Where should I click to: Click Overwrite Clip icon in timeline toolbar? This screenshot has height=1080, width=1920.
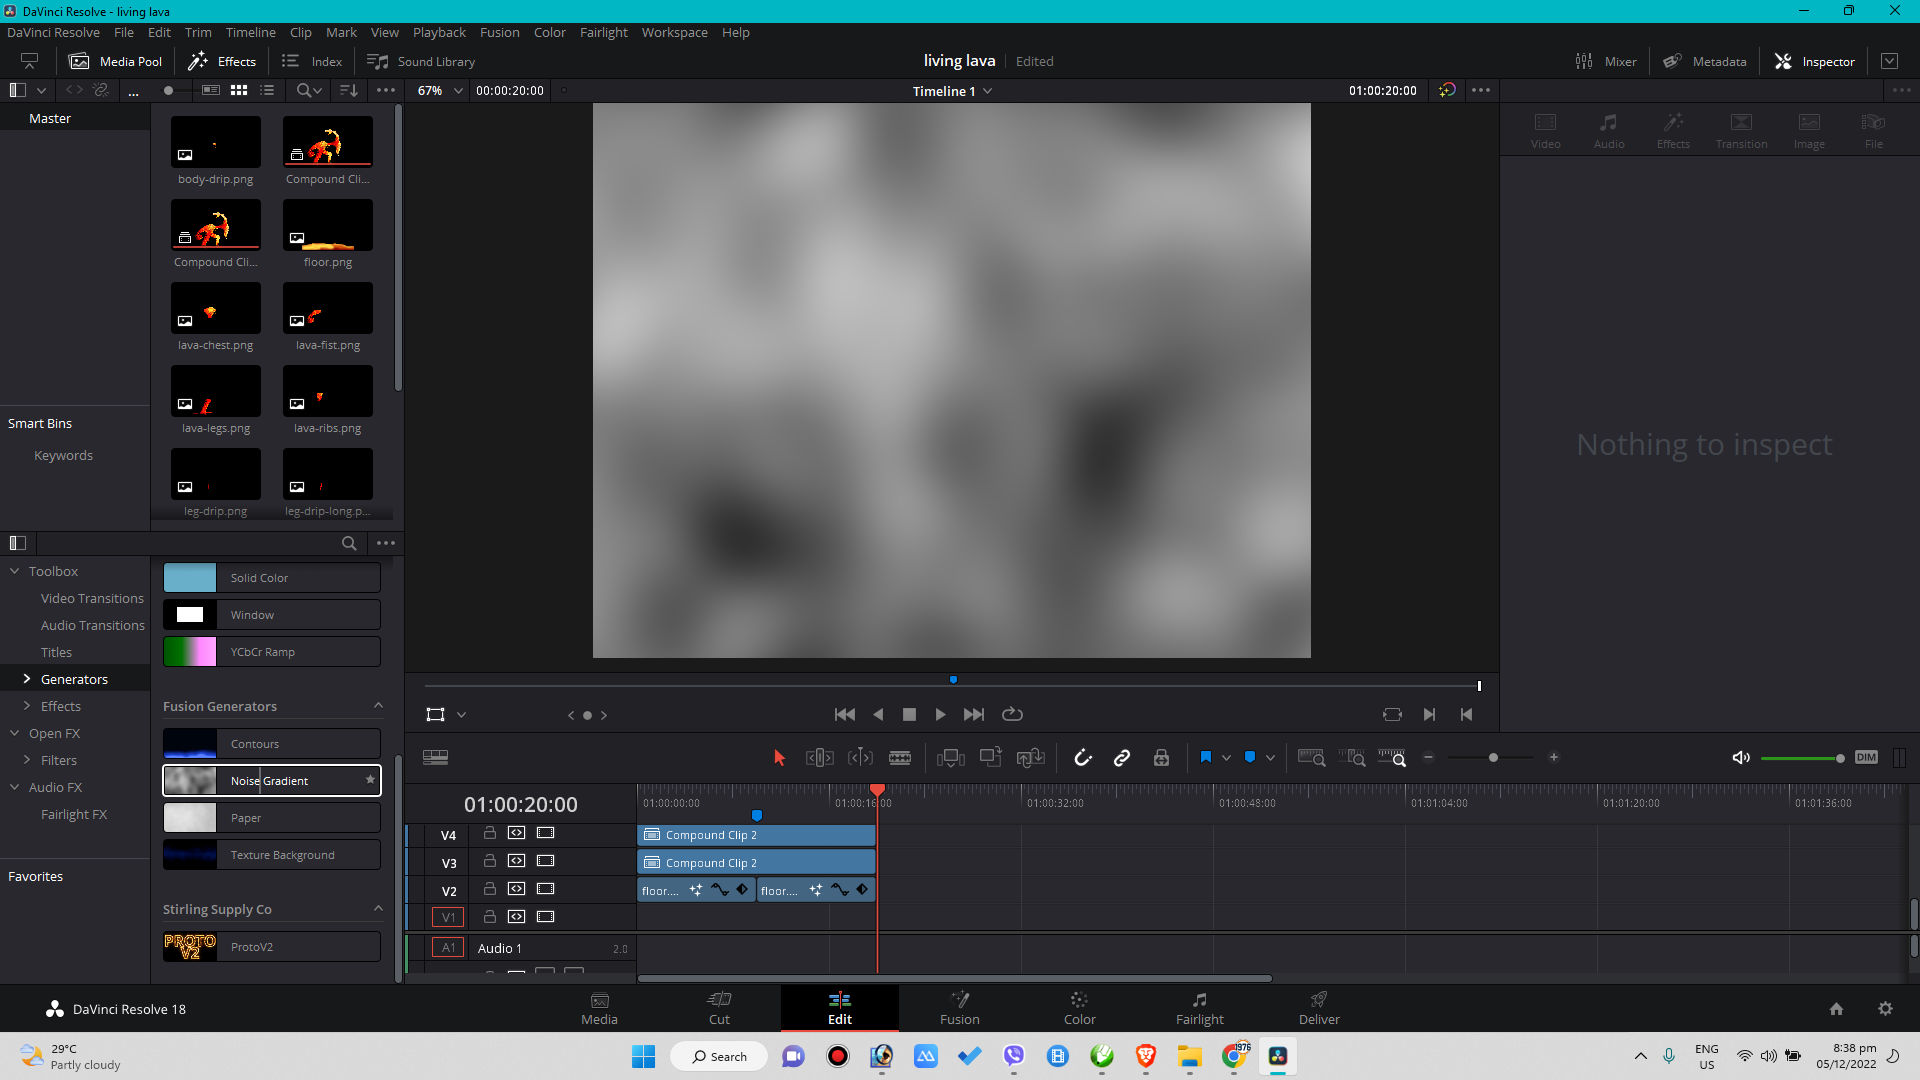pos(990,757)
